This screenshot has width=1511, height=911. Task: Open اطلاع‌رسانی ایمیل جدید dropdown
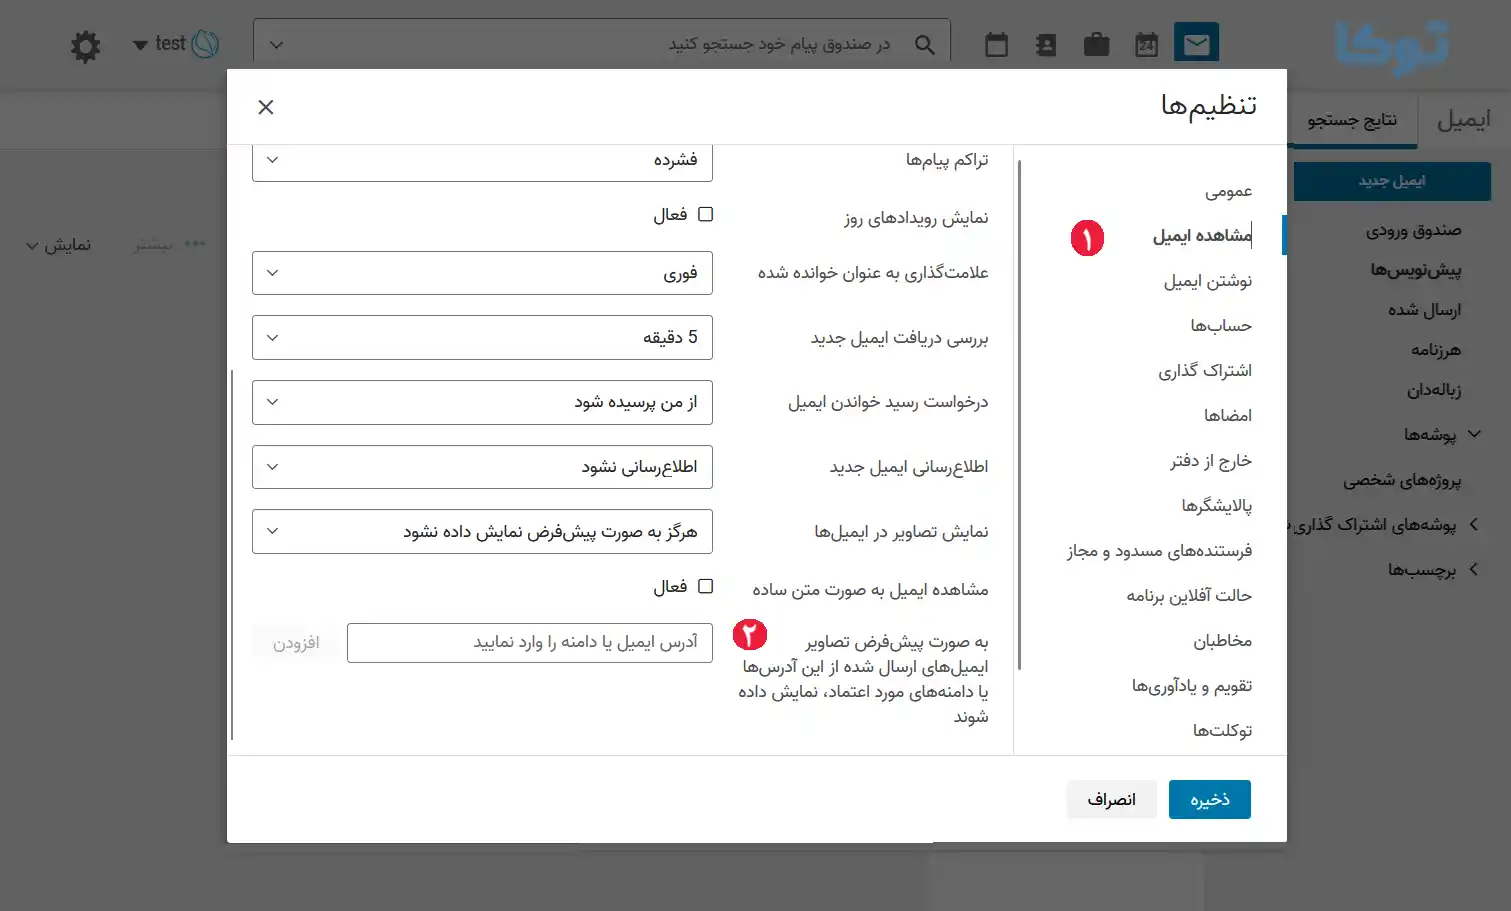(x=482, y=467)
